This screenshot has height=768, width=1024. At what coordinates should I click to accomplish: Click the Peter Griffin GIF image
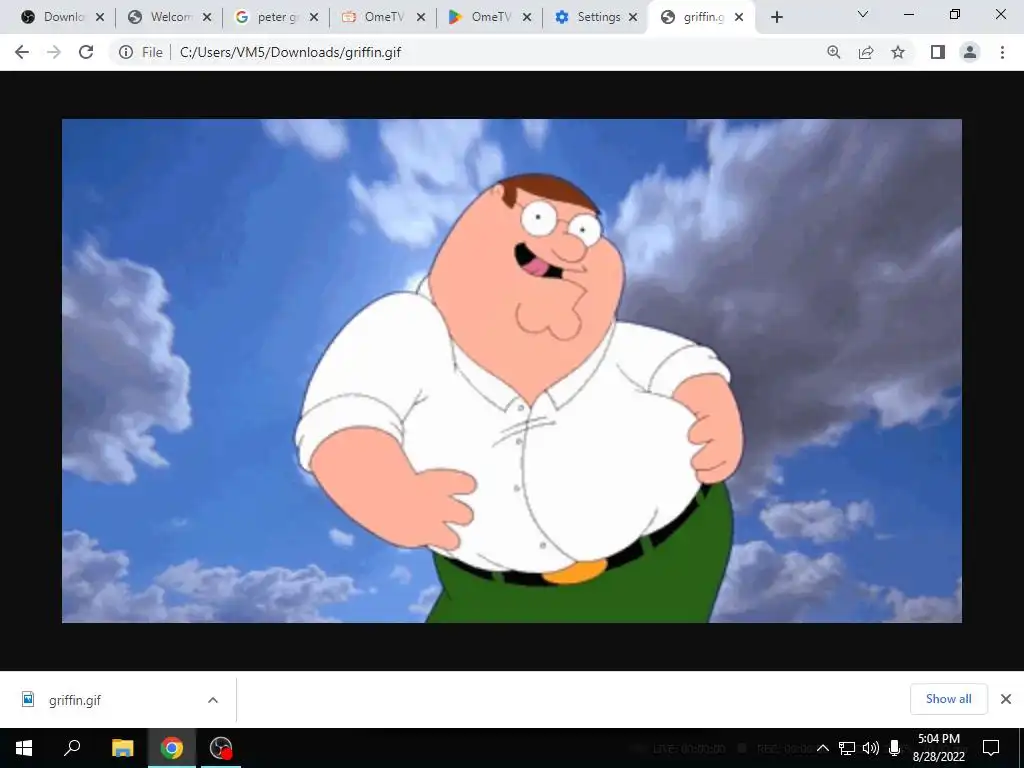[512, 371]
